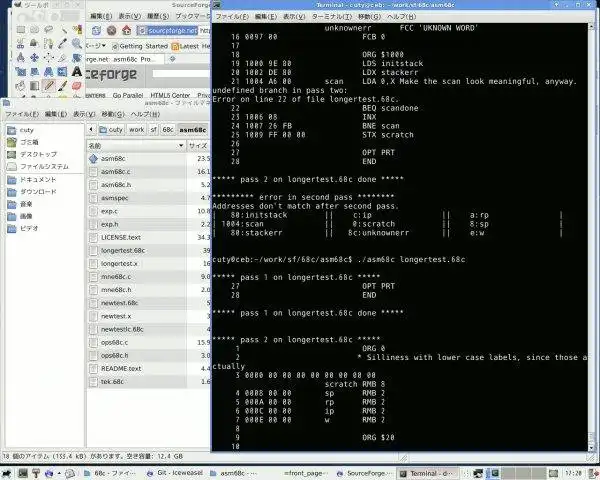Select the Paintbrush tool in GIMP toolbox
The image size is (600, 480).
pyautogui.click(x=63, y=86)
